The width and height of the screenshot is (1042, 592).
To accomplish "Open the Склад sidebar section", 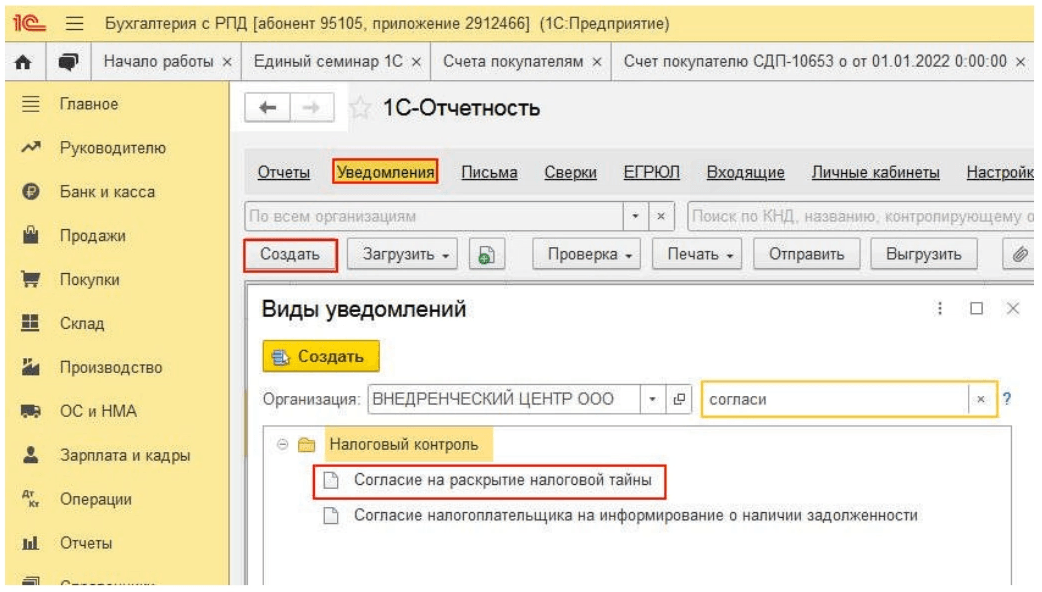I will click(82, 324).
